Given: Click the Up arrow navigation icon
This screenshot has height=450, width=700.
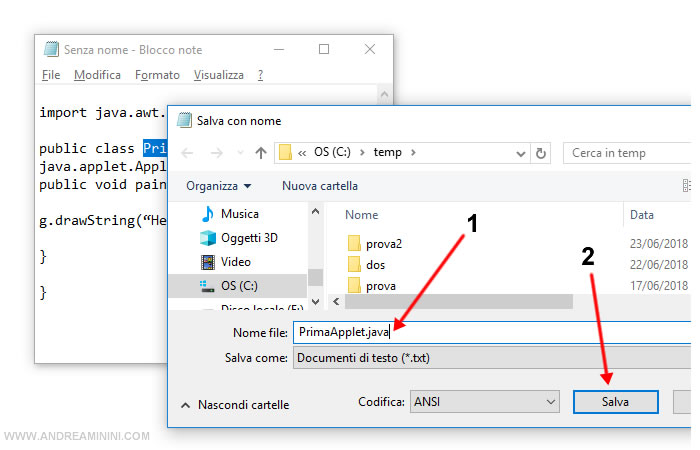Looking at the screenshot, I should [261, 153].
